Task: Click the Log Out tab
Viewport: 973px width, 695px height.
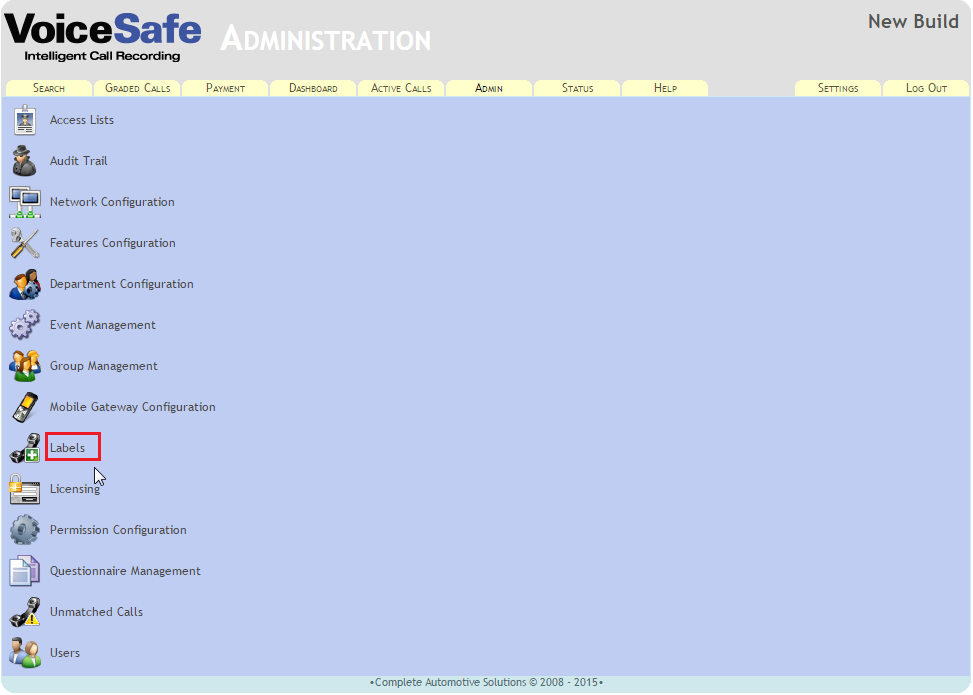Action: 926,88
